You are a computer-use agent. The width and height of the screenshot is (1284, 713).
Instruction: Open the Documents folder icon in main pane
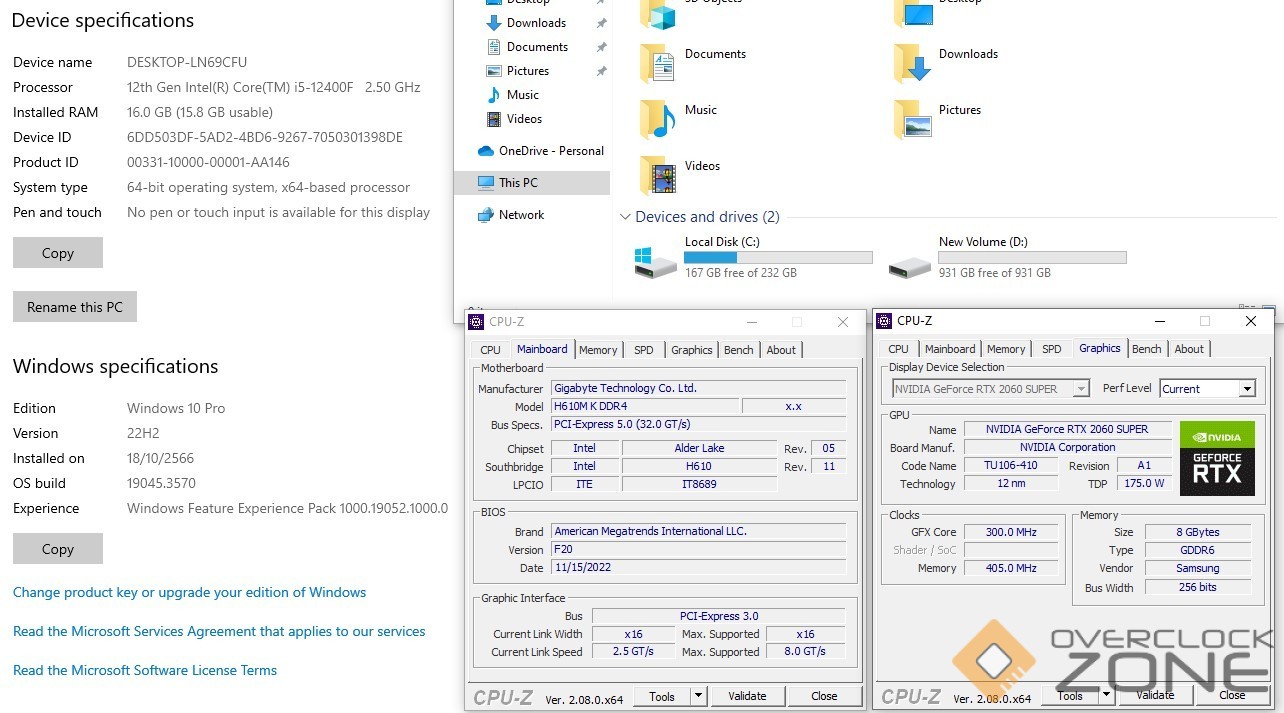click(658, 63)
